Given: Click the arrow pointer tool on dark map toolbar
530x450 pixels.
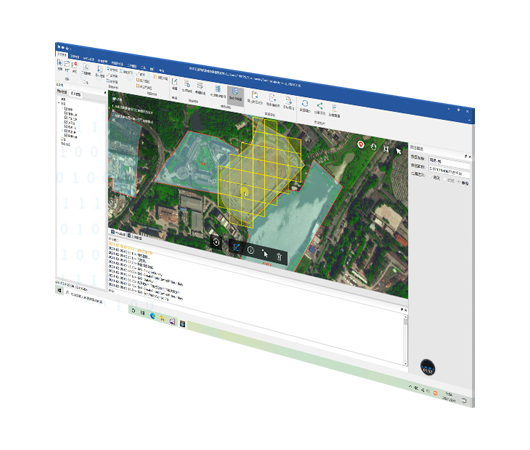Looking at the screenshot, I should coord(265,253).
